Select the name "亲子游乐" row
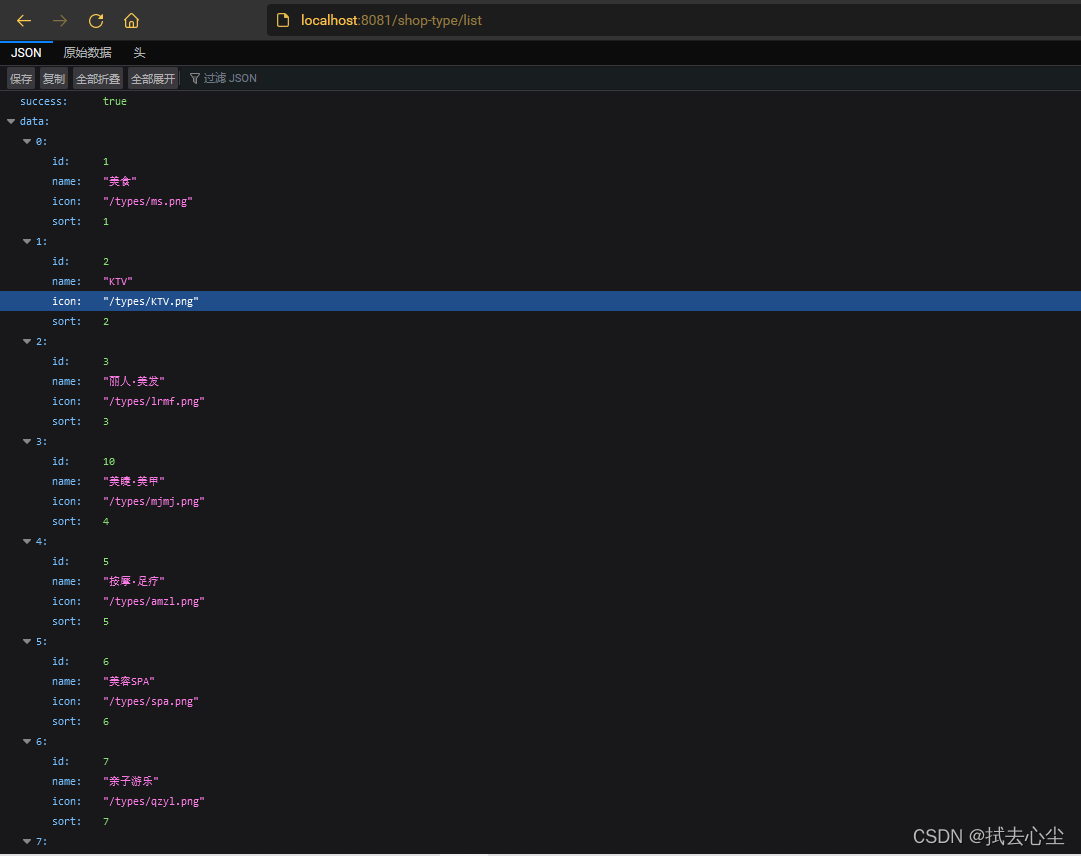 tap(540, 781)
